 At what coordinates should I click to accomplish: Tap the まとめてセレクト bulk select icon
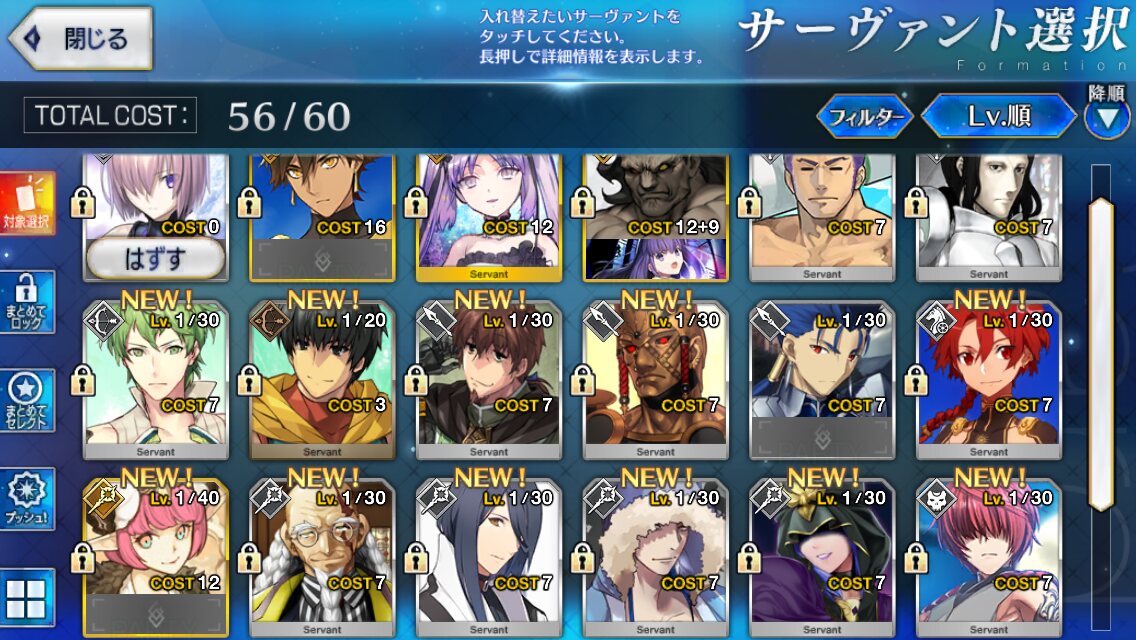pos(28,401)
